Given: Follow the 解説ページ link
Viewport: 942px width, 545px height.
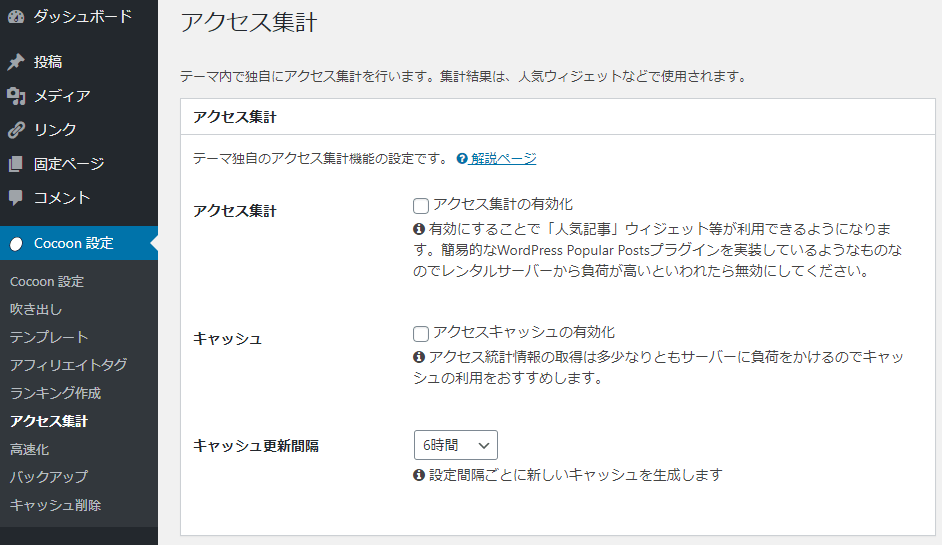Looking at the screenshot, I should pos(503,159).
